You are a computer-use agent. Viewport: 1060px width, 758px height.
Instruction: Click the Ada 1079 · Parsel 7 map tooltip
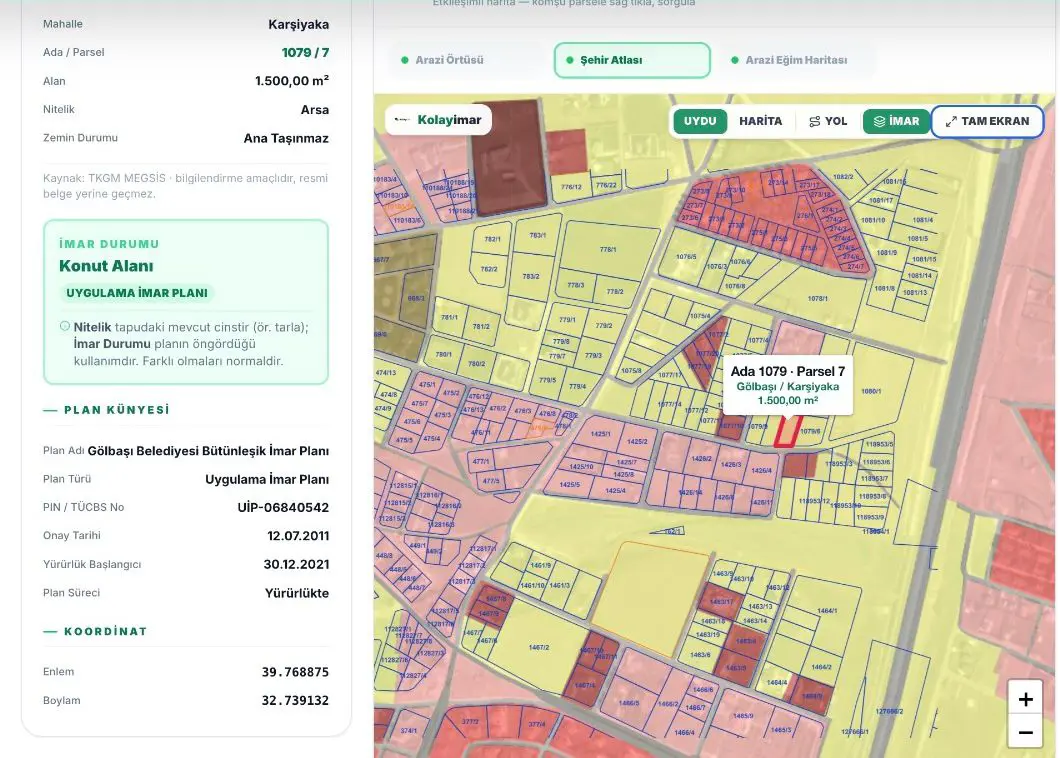pyautogui.click(x=788, y=385)
